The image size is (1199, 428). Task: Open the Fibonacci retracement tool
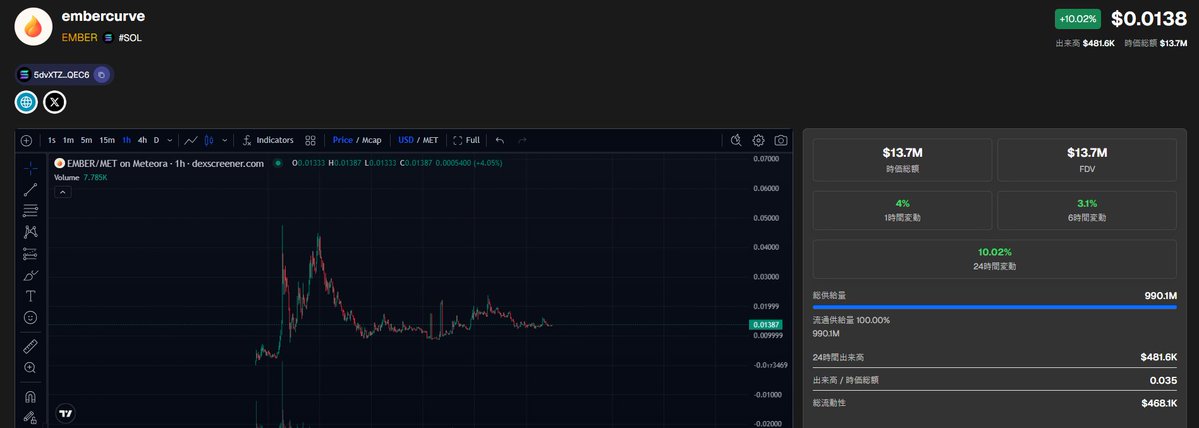point(31,211)
